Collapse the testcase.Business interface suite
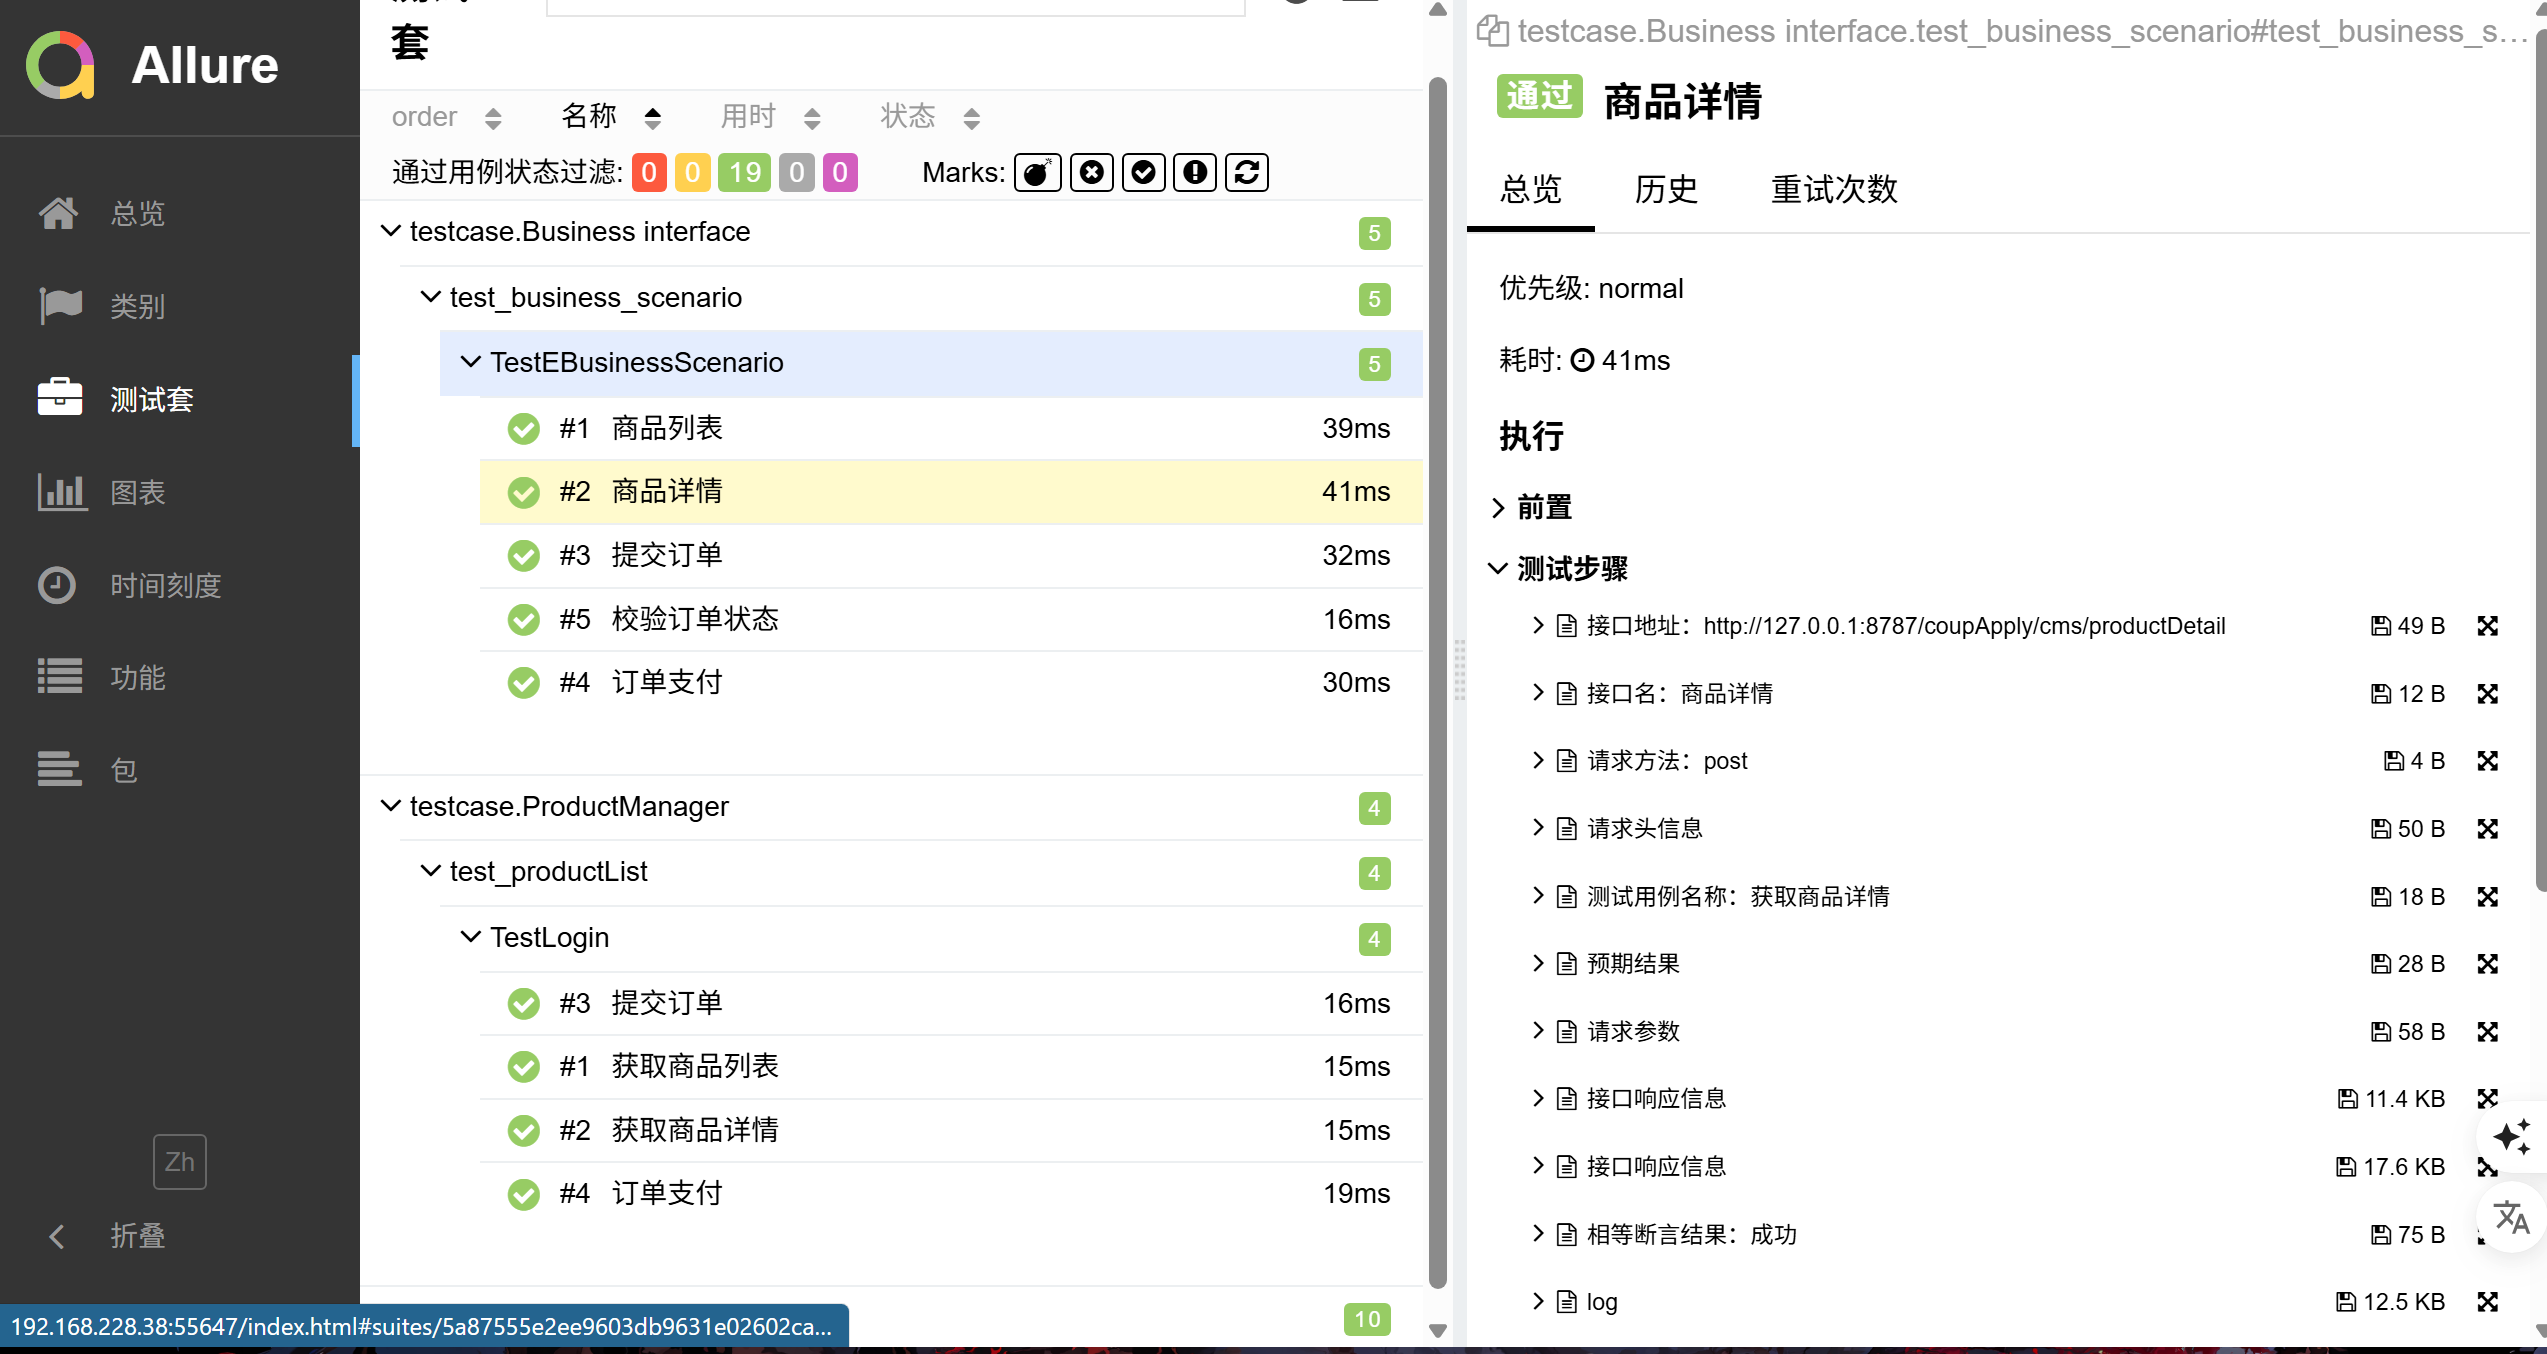 tap(391, 231)
